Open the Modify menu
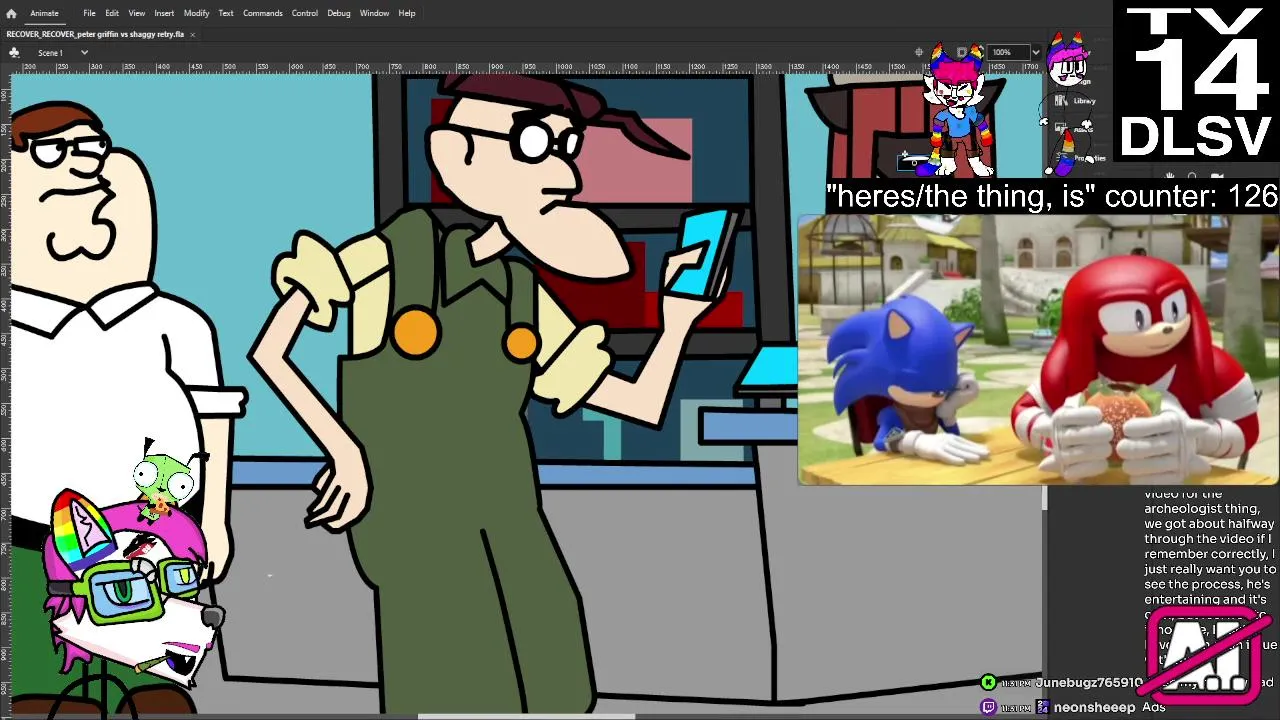This screenshot has width=1280, height=720. click(196, 13)
